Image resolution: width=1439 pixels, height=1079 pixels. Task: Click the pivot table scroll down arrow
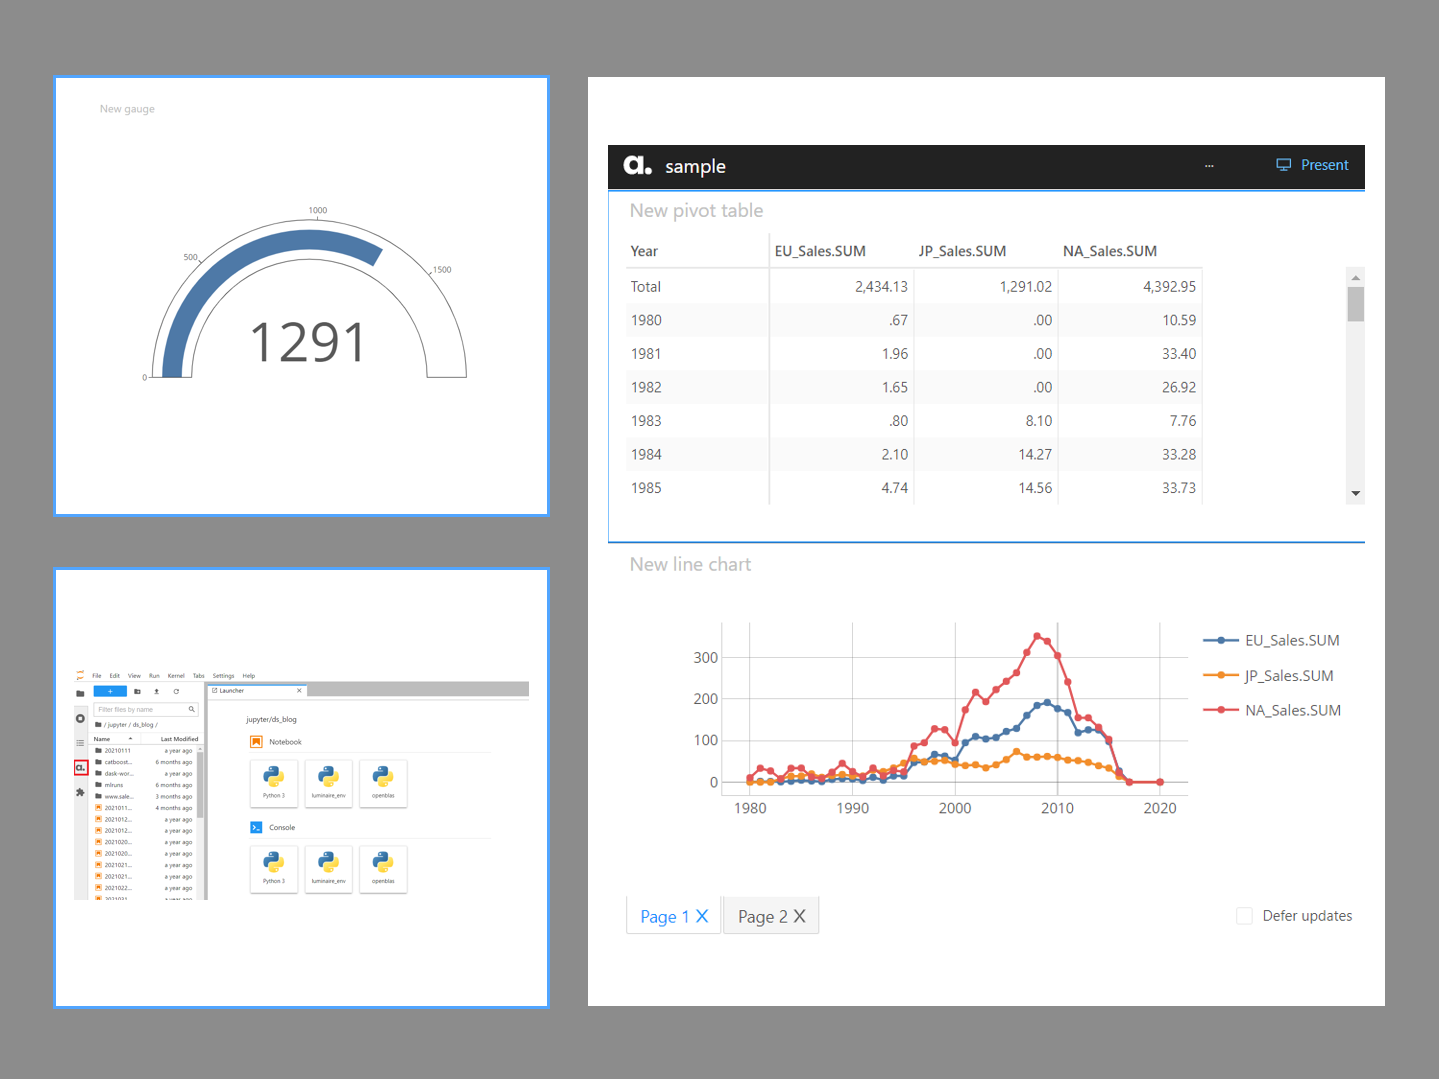point(1355,494)
